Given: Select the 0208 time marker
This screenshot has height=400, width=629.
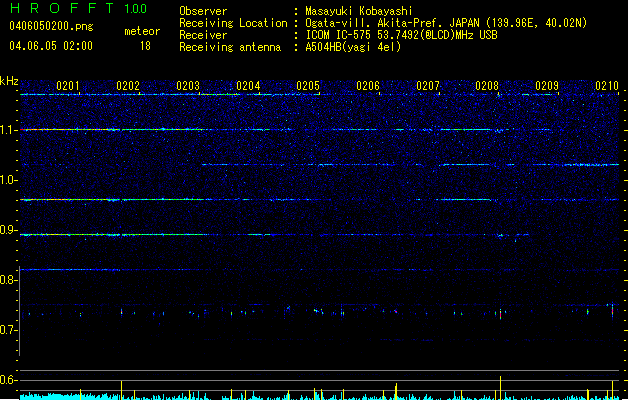Looking at the screenshot, I should click(x=487, y=86).
